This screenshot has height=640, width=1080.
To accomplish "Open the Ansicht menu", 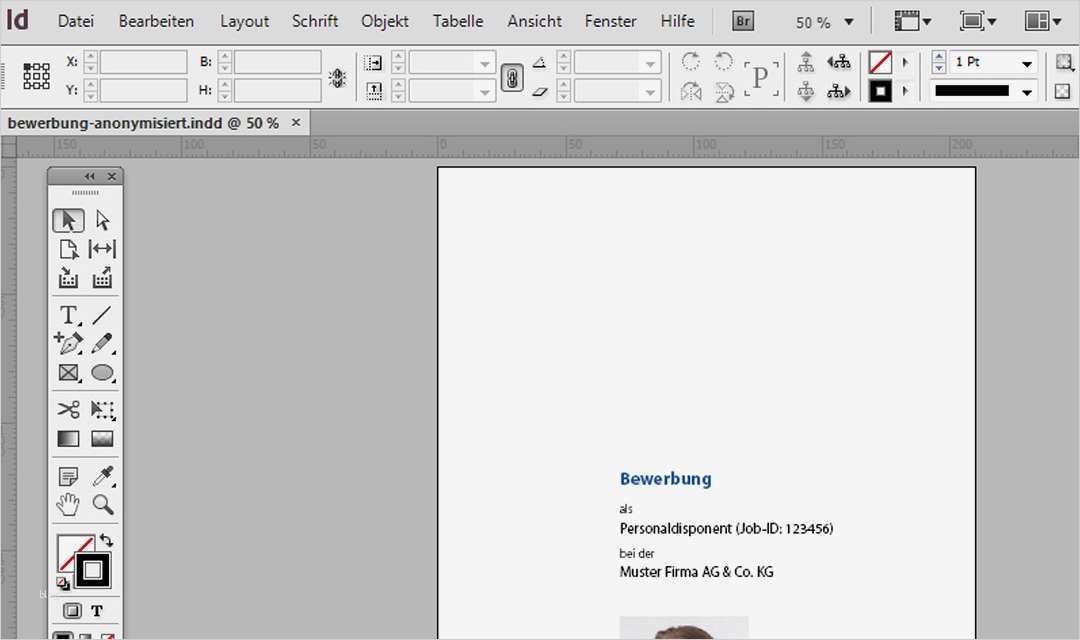I will tap(534, 21).
